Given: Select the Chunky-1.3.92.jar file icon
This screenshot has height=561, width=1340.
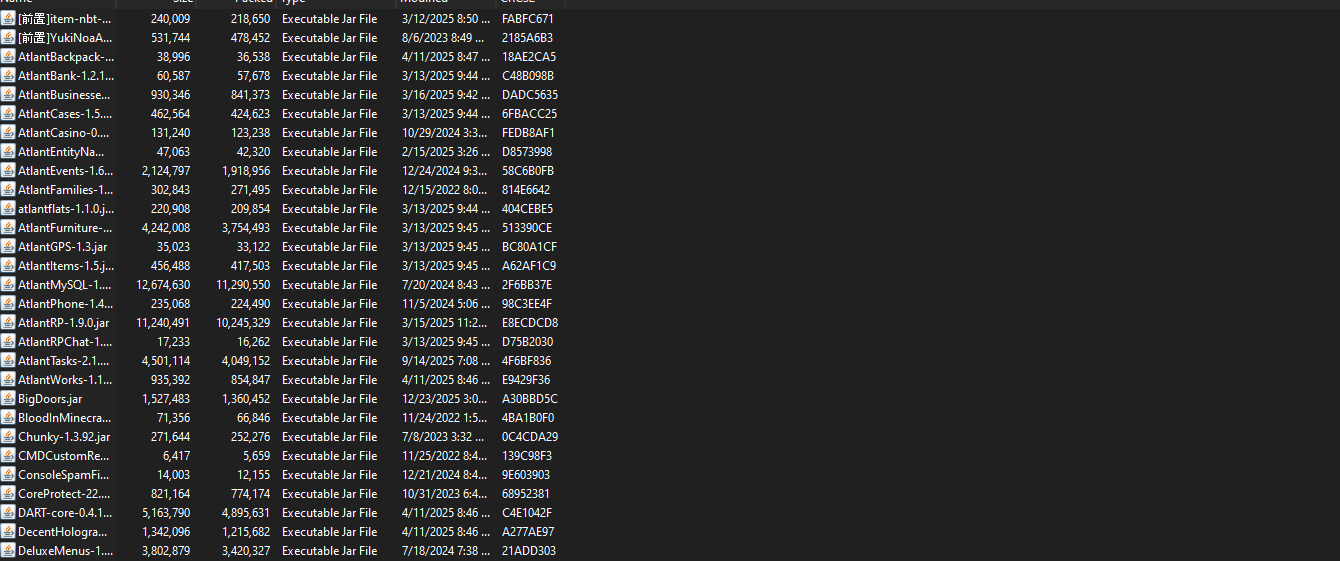Looking at the screenshot, I should [8, 437].
